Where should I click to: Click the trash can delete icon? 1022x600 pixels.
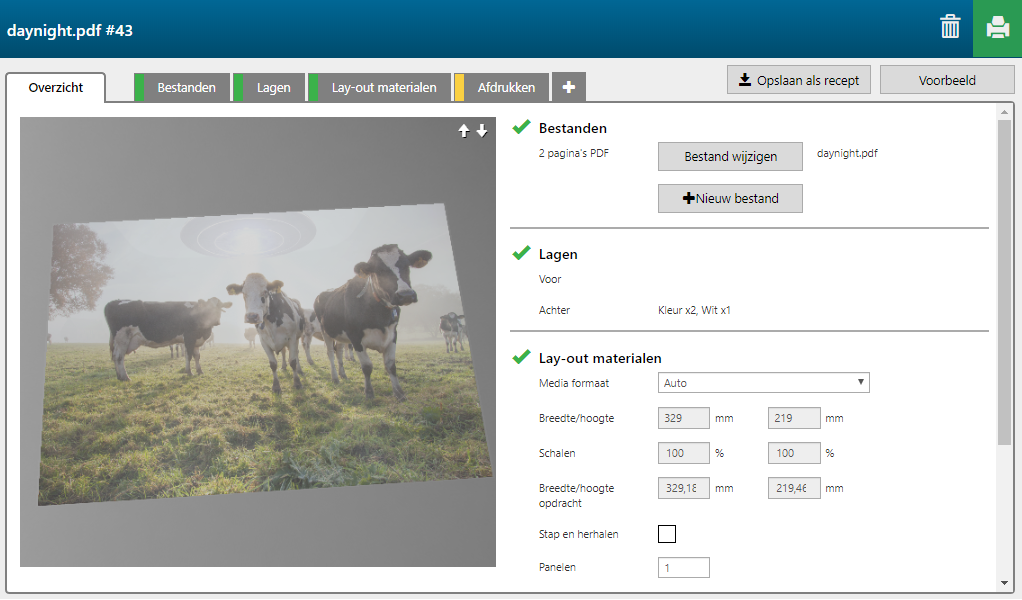(x=950, y=28)
